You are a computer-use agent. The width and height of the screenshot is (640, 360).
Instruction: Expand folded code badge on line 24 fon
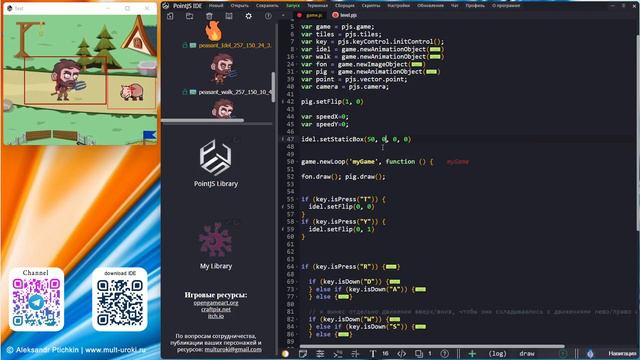click(x=417, y=64)
